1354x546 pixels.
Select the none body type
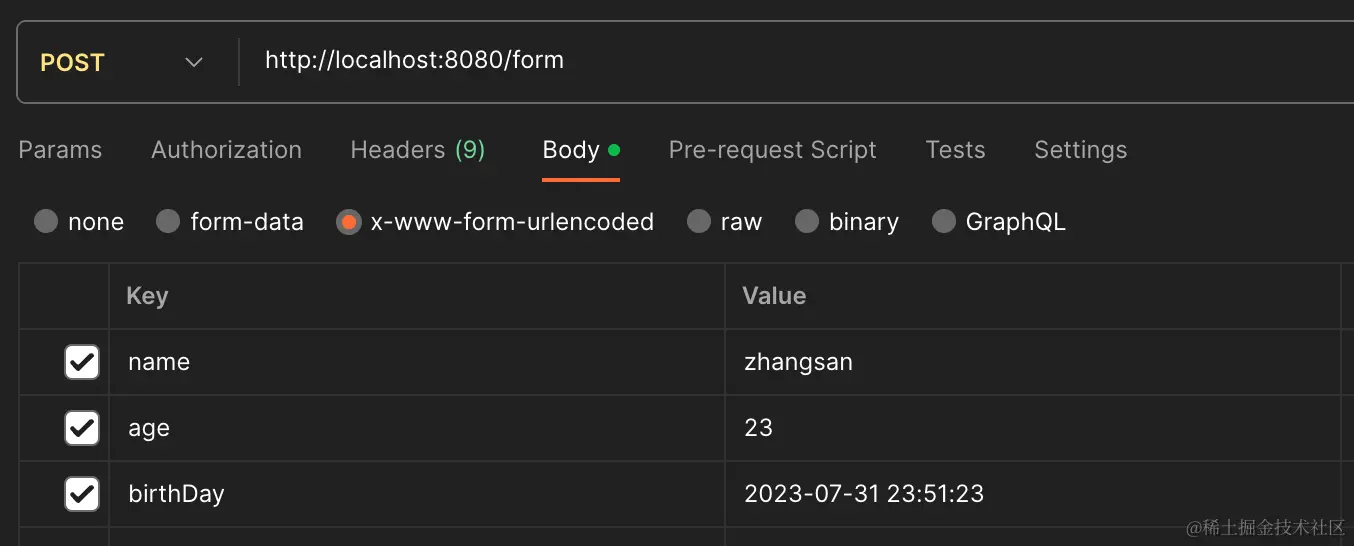46,221
